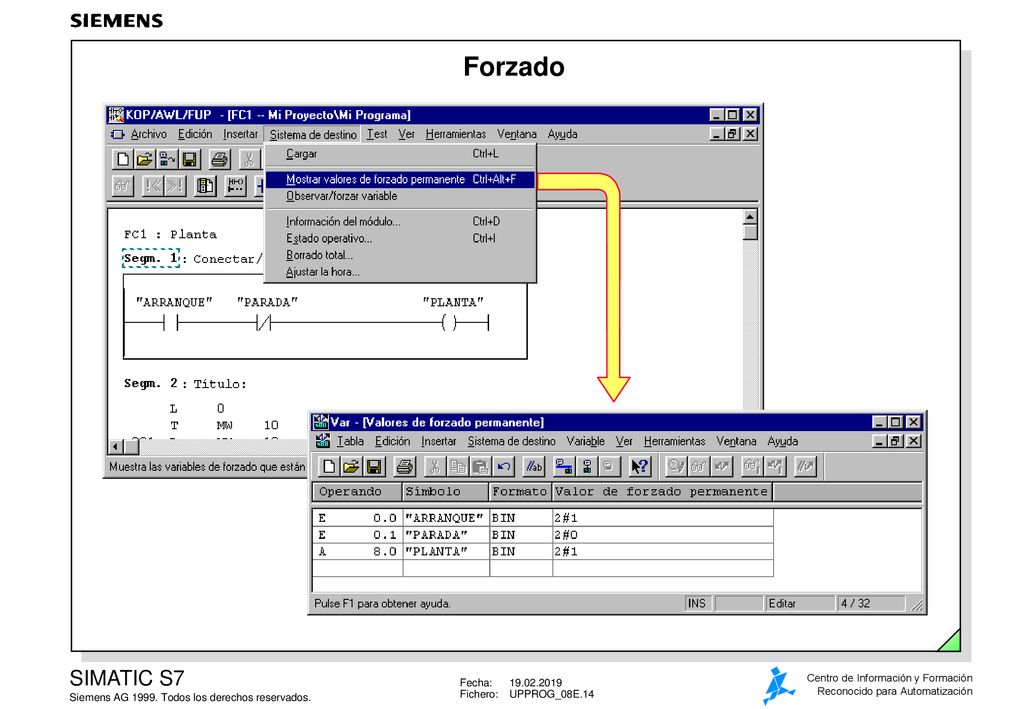Viewport: 1024px width, 709px height.
Task: Open Variable menu in Var window
Action: (x=585, y=441)
